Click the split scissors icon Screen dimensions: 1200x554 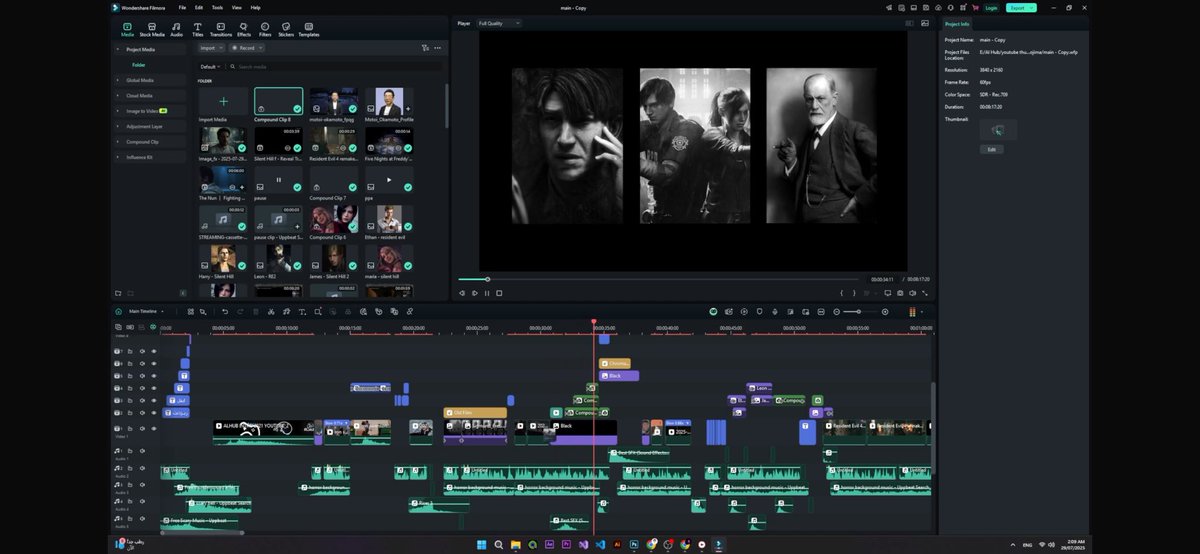271,311
